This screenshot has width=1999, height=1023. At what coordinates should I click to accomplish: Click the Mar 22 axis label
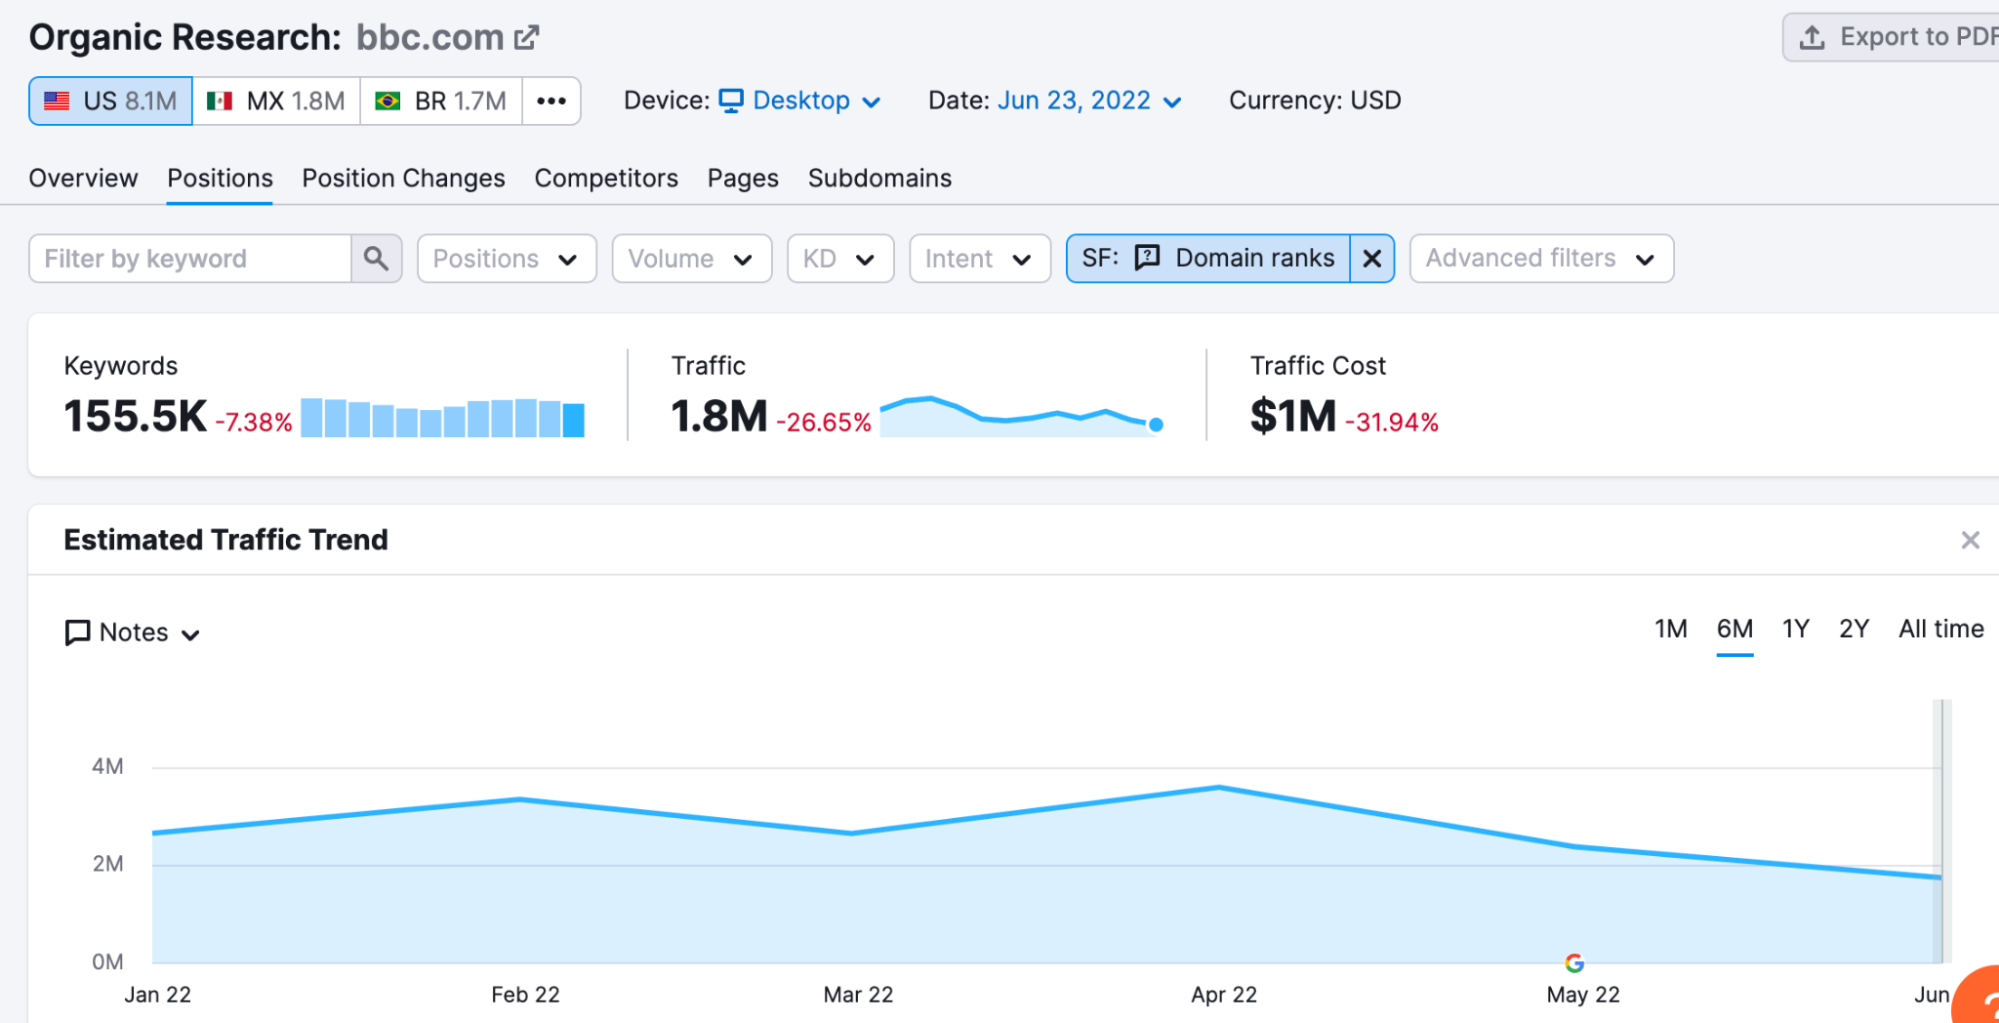(x=858, y=995)
